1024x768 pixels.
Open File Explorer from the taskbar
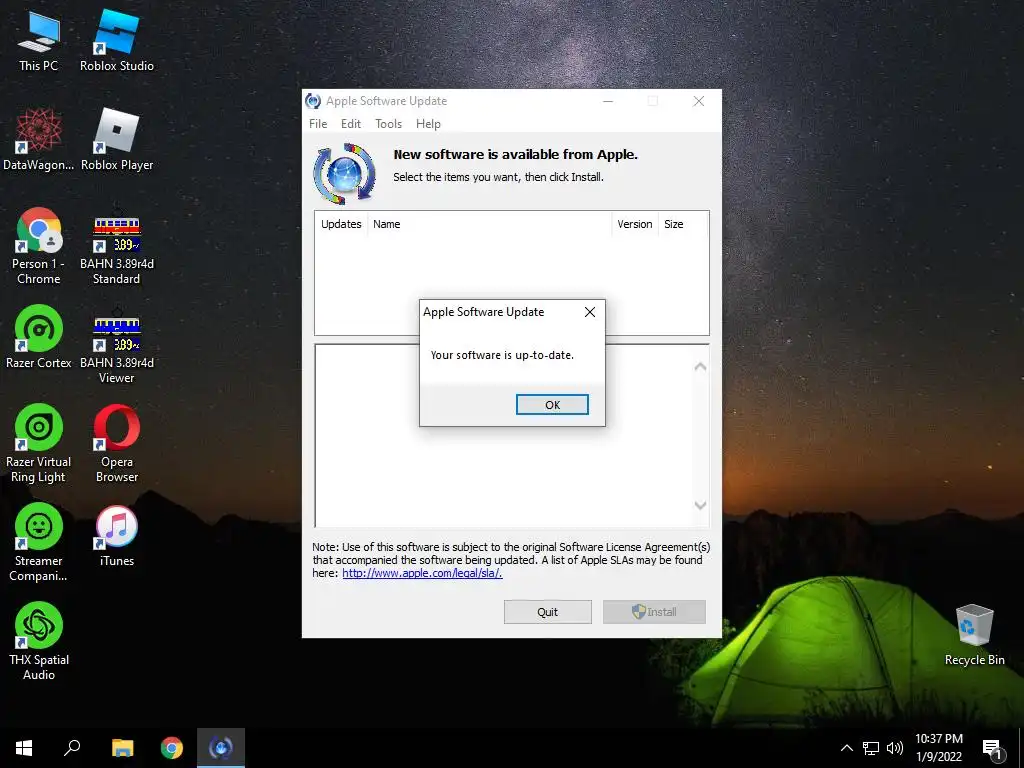[x=122, y=748]
